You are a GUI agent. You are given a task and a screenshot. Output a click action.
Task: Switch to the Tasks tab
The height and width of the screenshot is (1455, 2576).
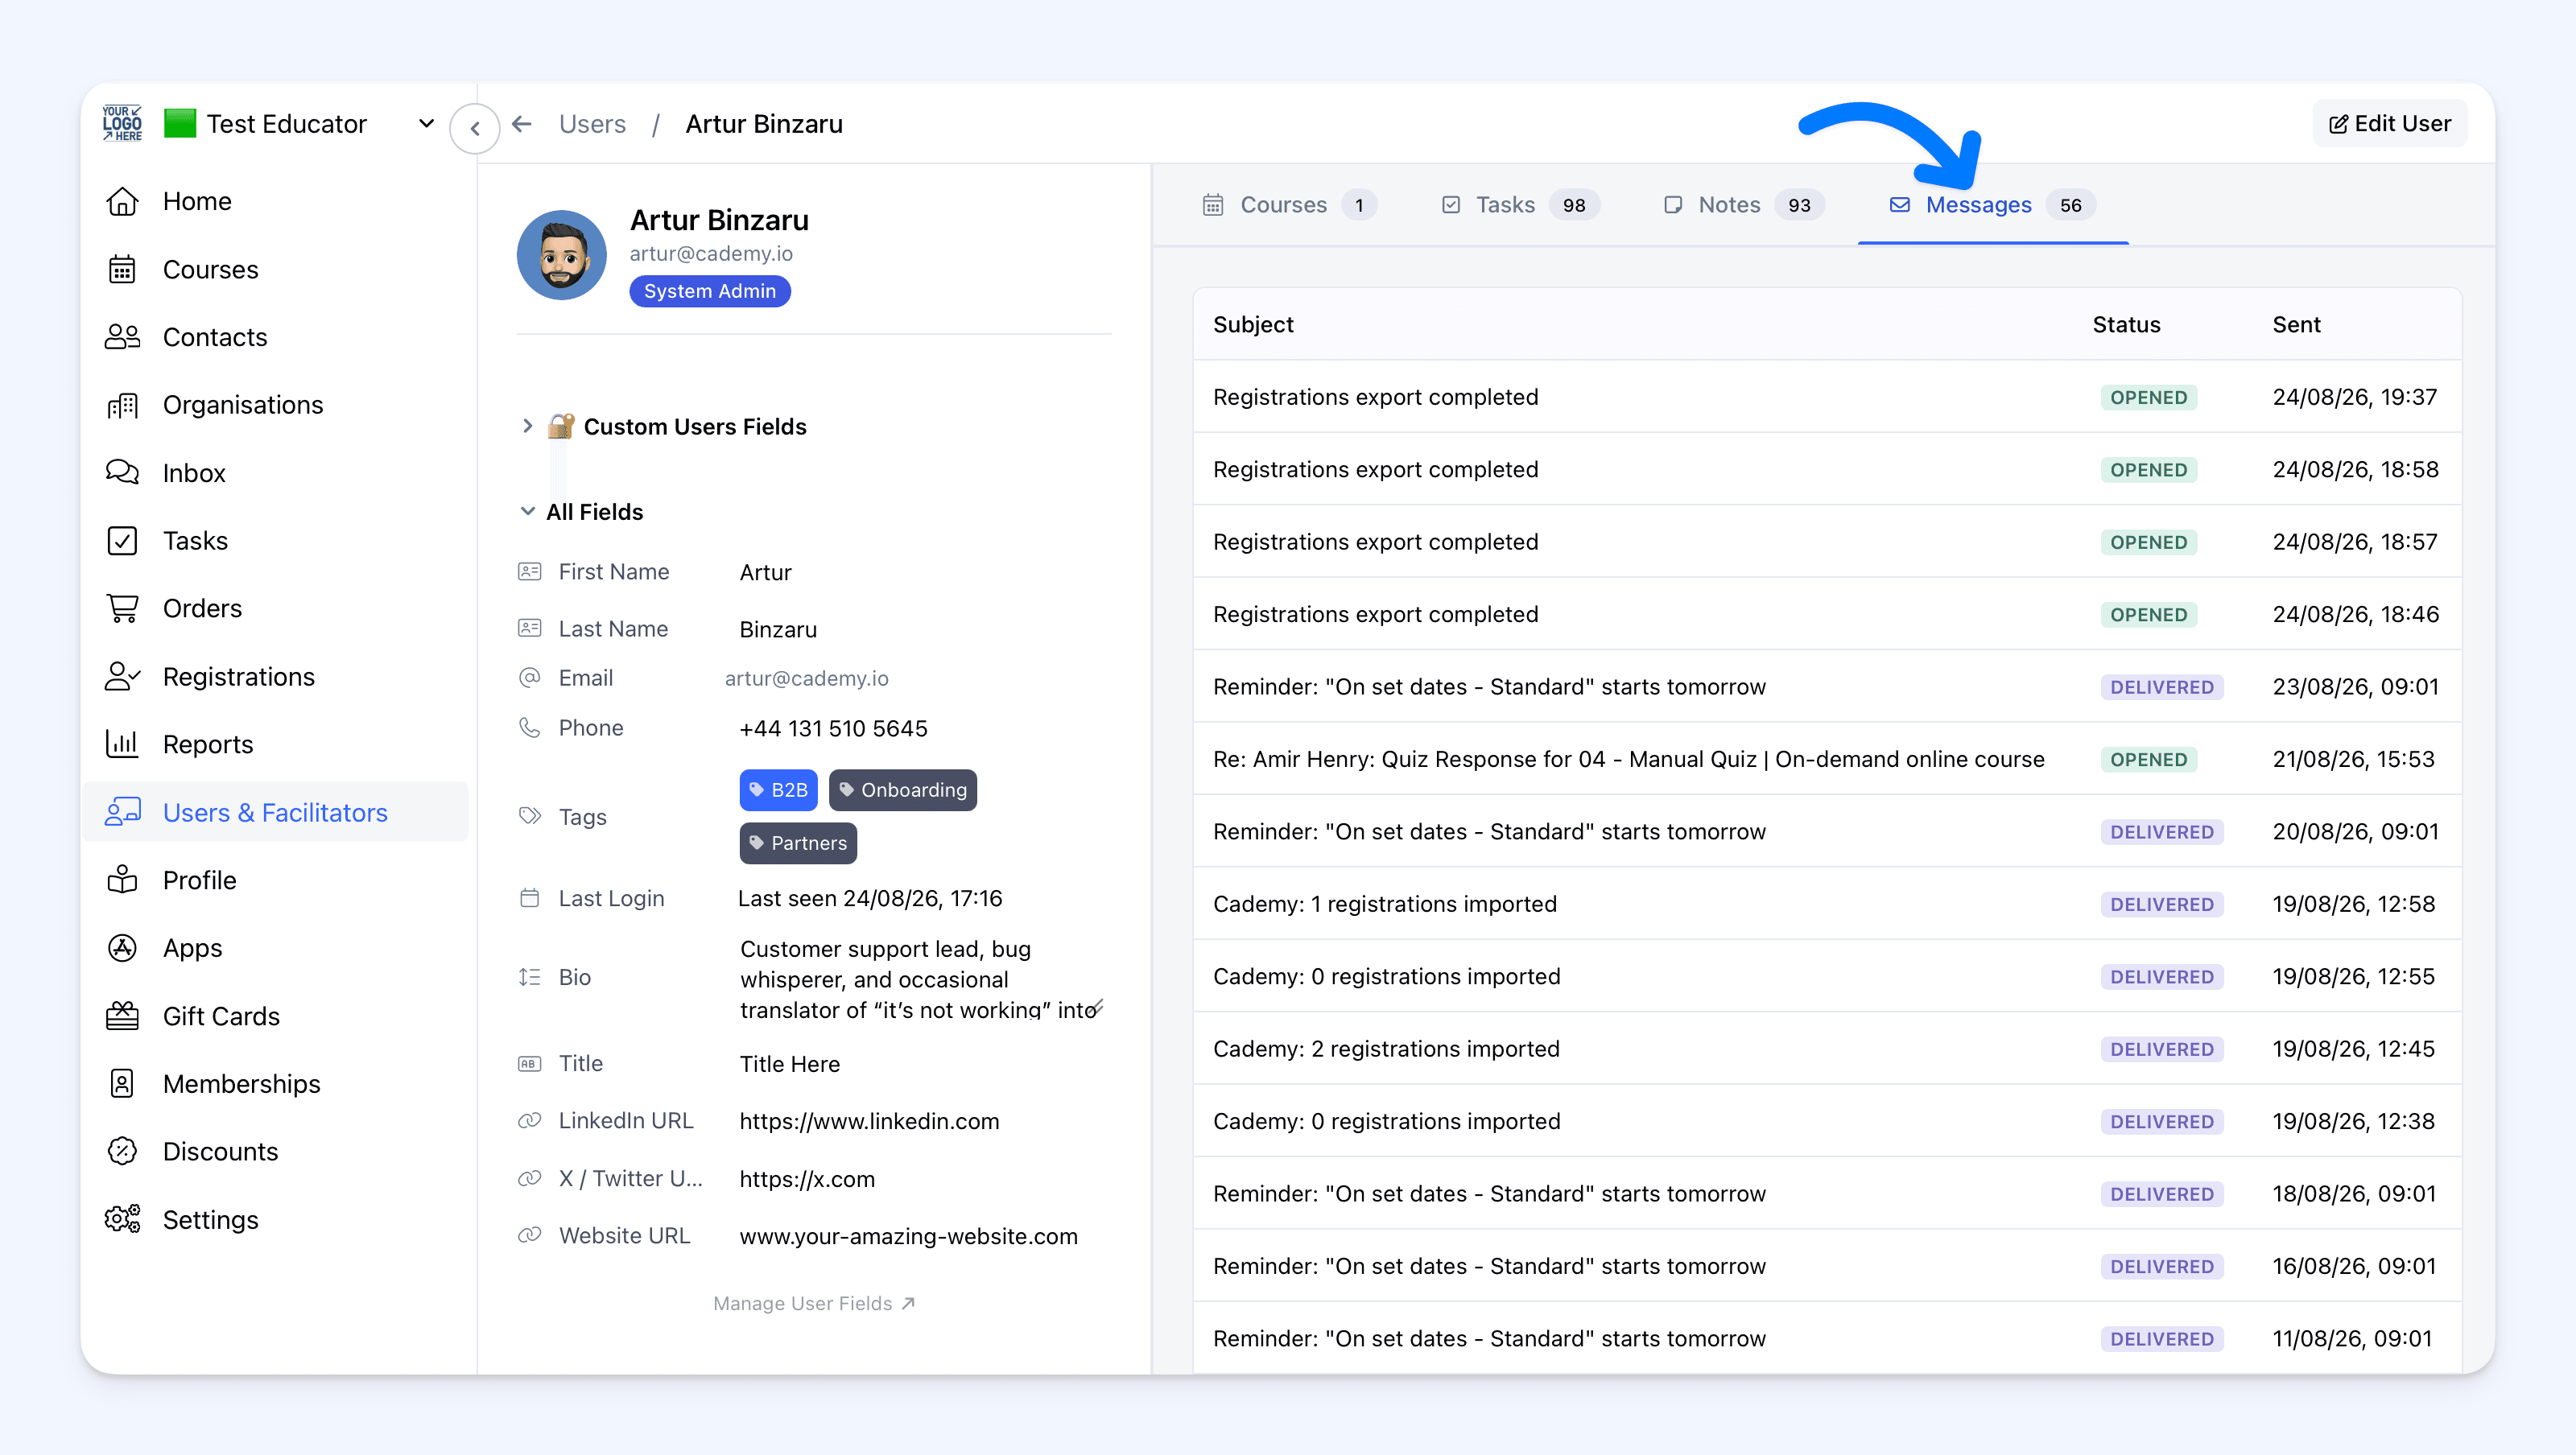coord(1520,205)
